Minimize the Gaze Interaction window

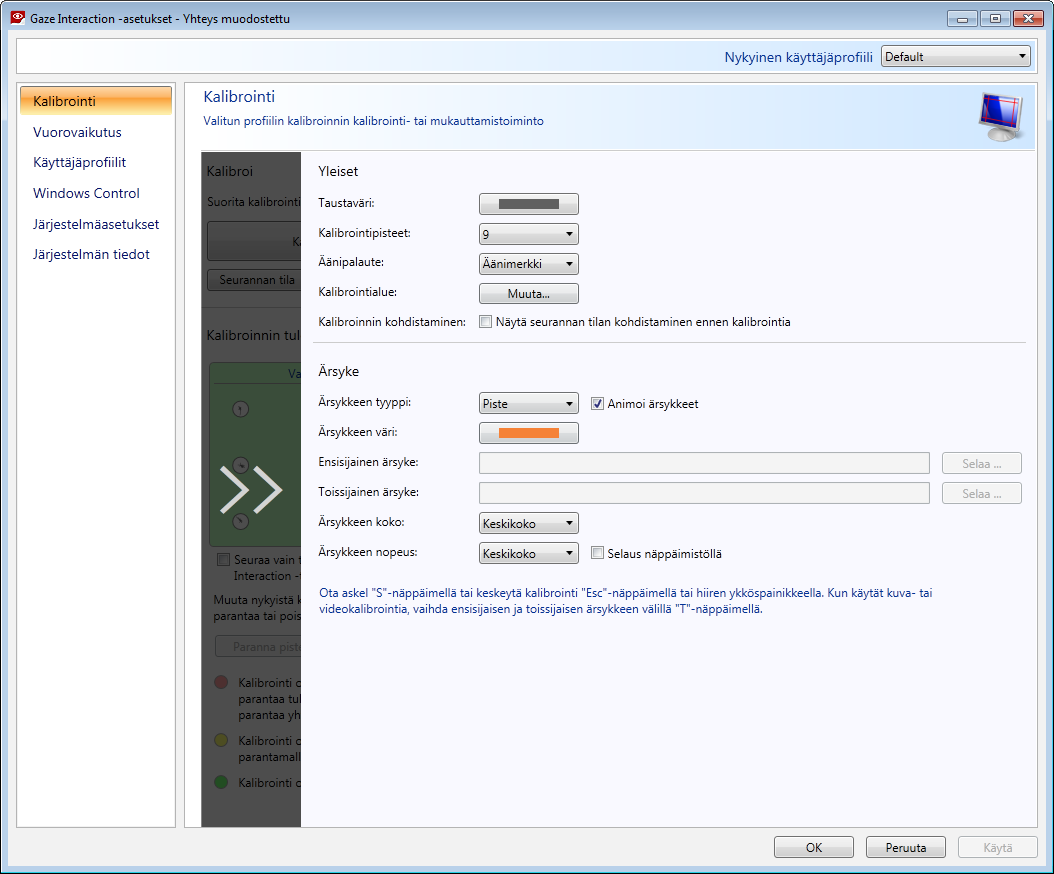coord(963,18)
